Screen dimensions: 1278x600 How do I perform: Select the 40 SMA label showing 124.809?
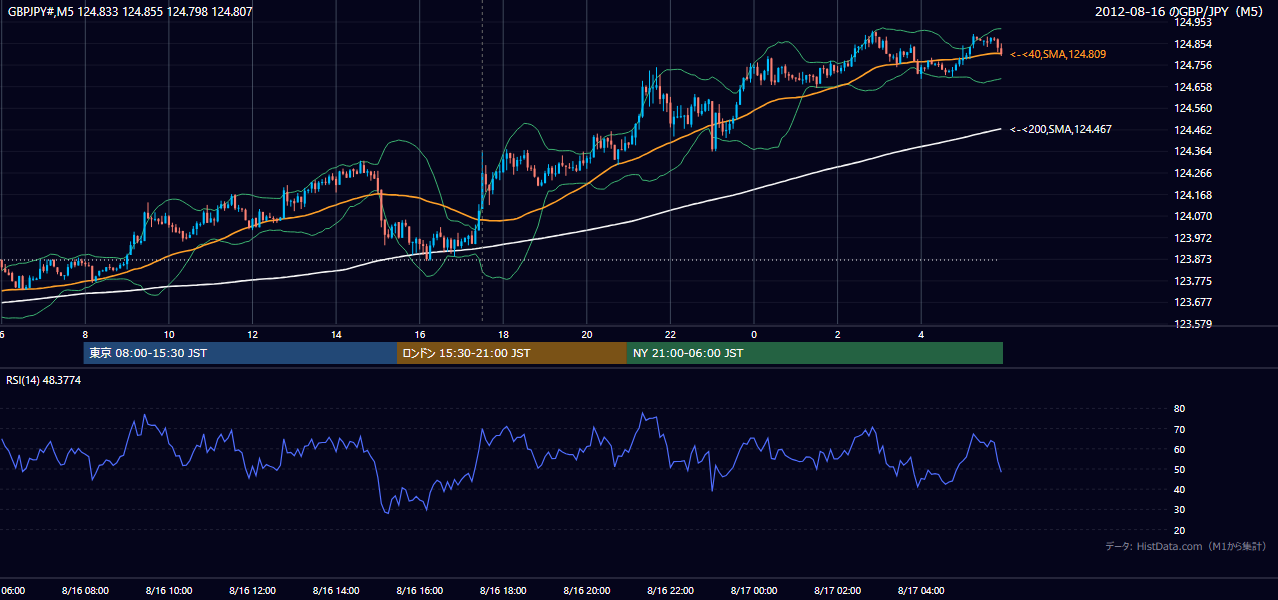pos(1058,54)
